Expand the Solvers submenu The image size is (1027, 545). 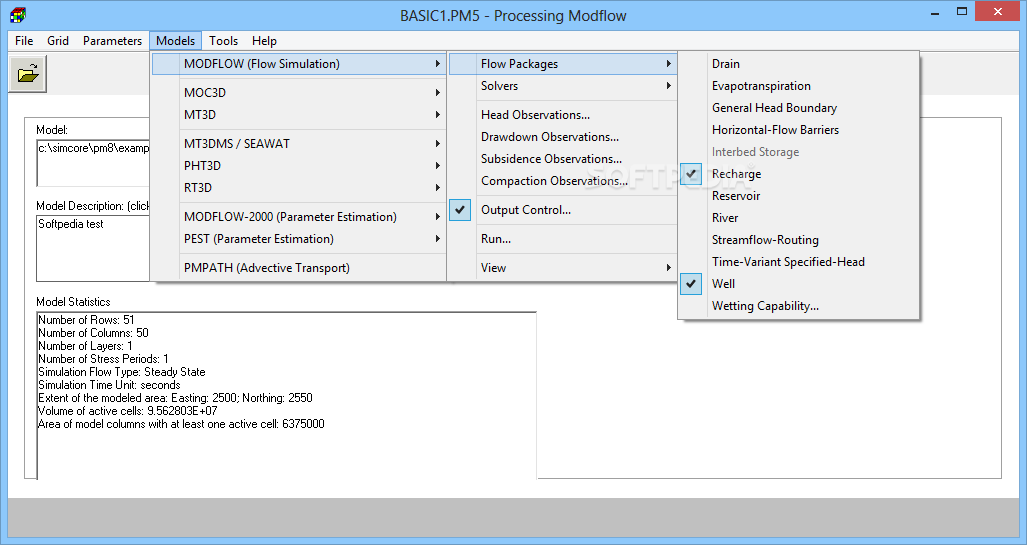[563, 86]
